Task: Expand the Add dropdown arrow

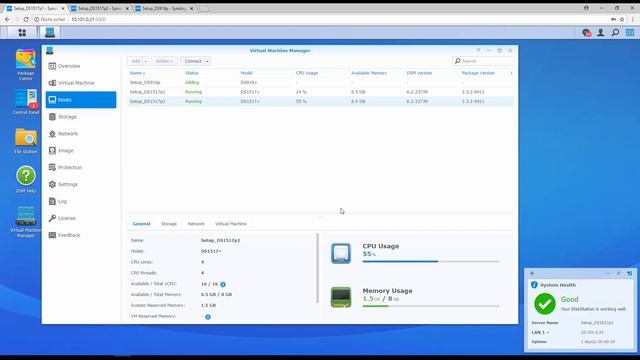Action: point(146,61)
